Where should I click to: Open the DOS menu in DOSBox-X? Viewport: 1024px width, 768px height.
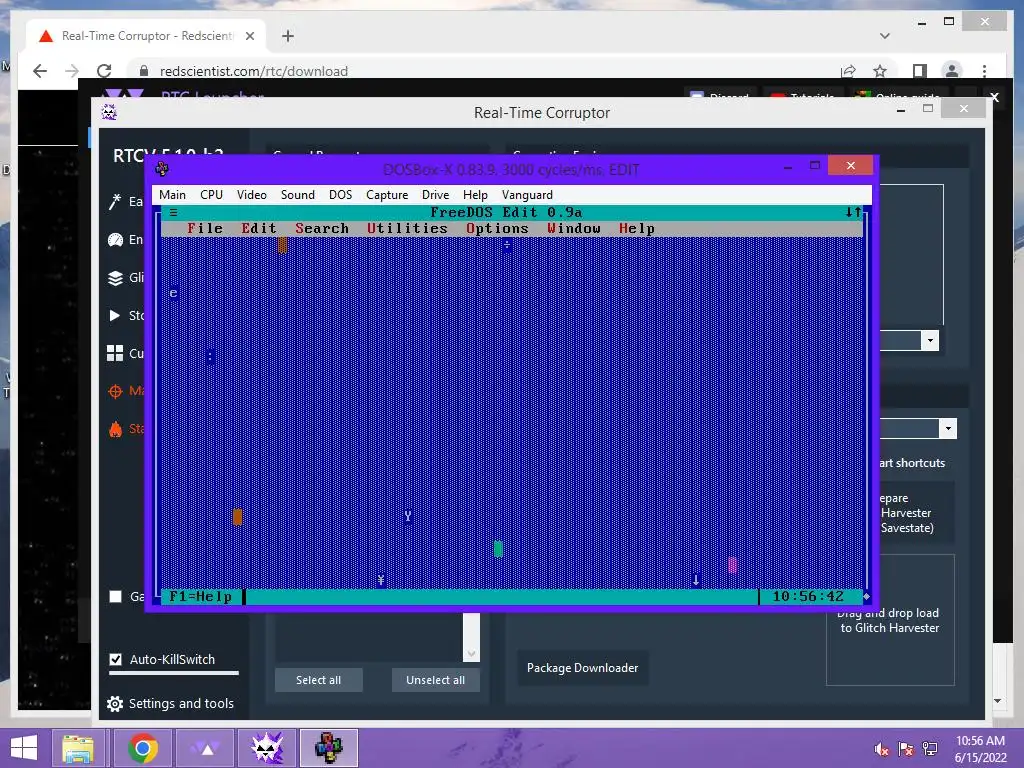(340, 195)
